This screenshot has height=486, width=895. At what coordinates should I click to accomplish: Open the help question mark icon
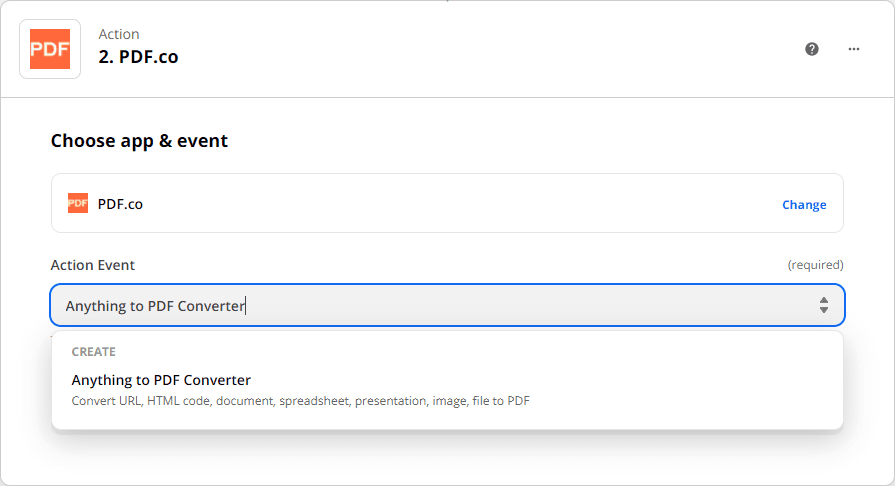click(x=812, y=49)
